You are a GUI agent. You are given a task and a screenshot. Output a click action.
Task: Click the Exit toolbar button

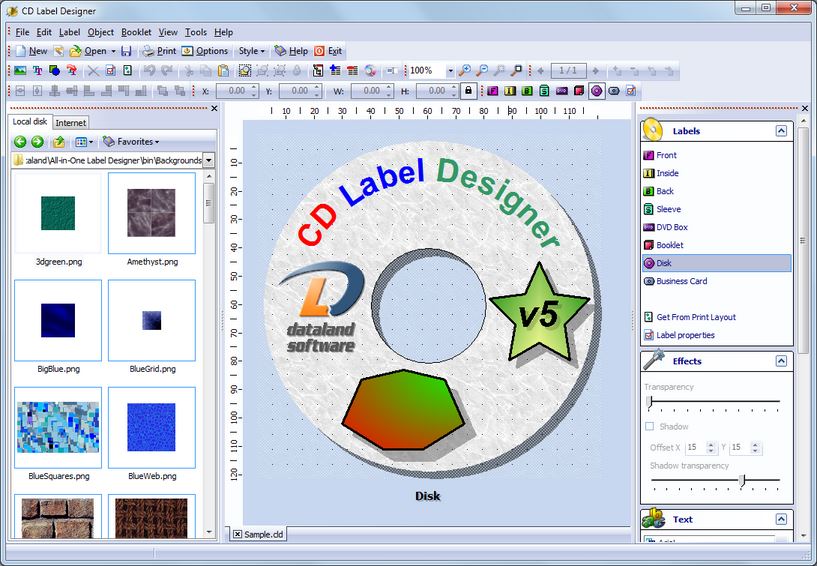(328, 51)
